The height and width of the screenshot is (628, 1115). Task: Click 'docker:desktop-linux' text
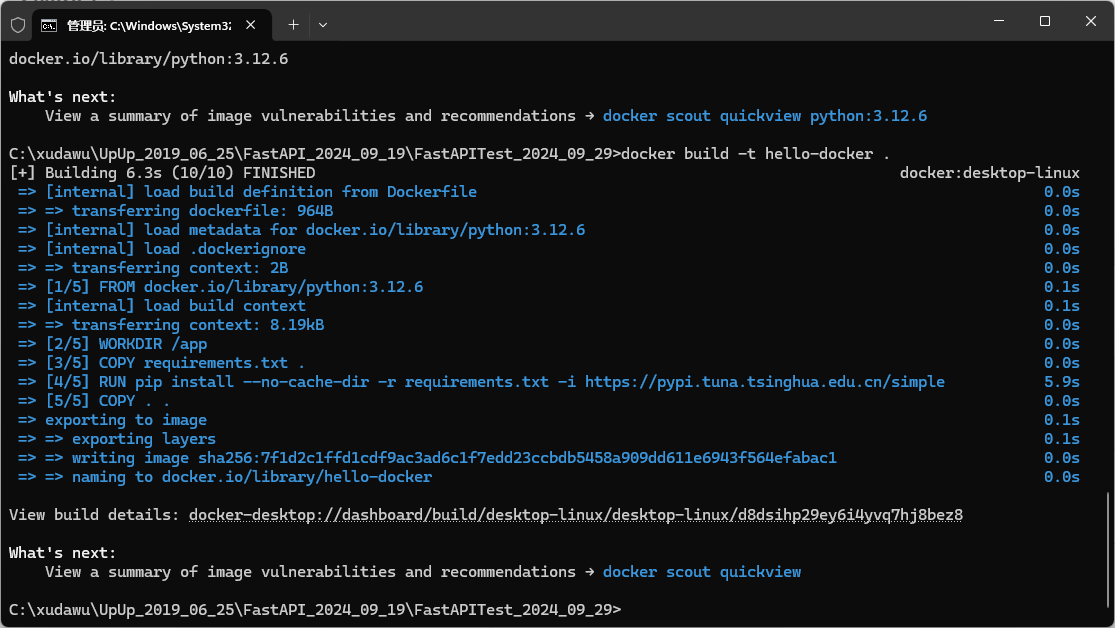coord(990,173)
